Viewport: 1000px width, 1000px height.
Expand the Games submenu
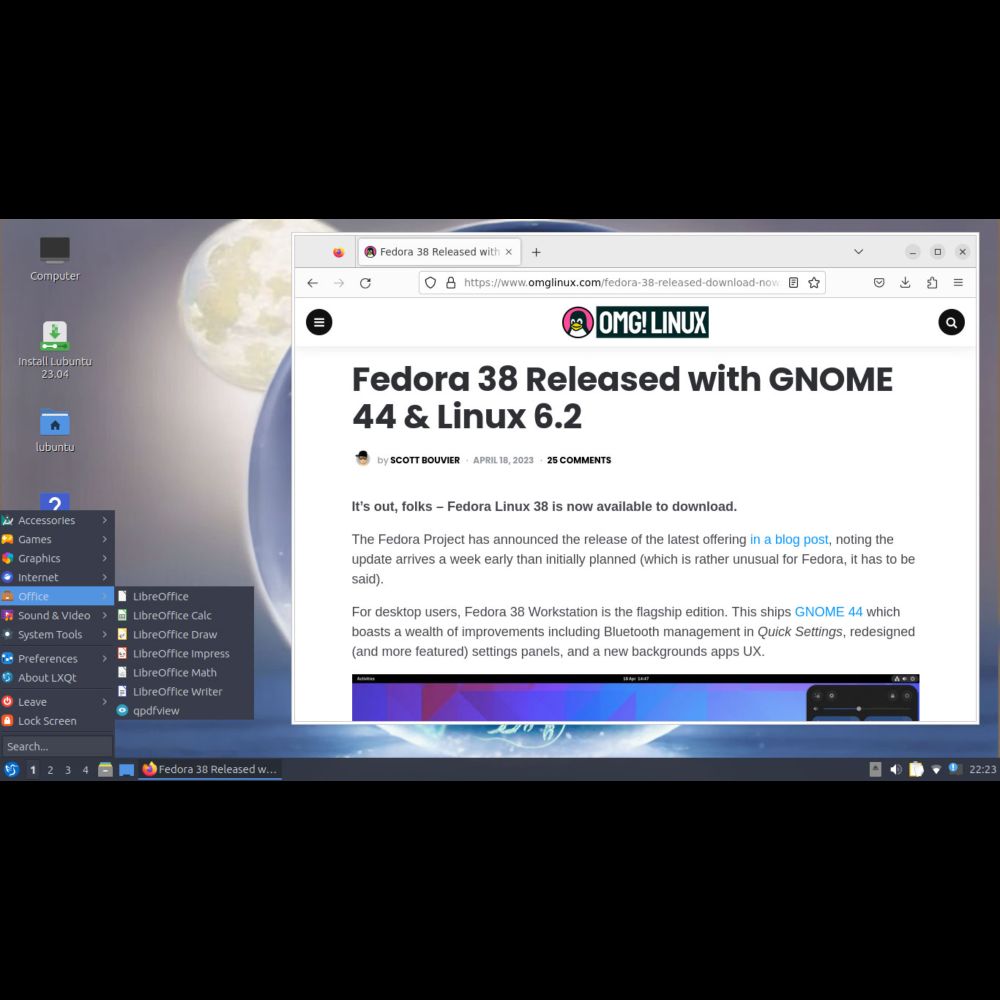pyautogui.click(x=57, y=540)
